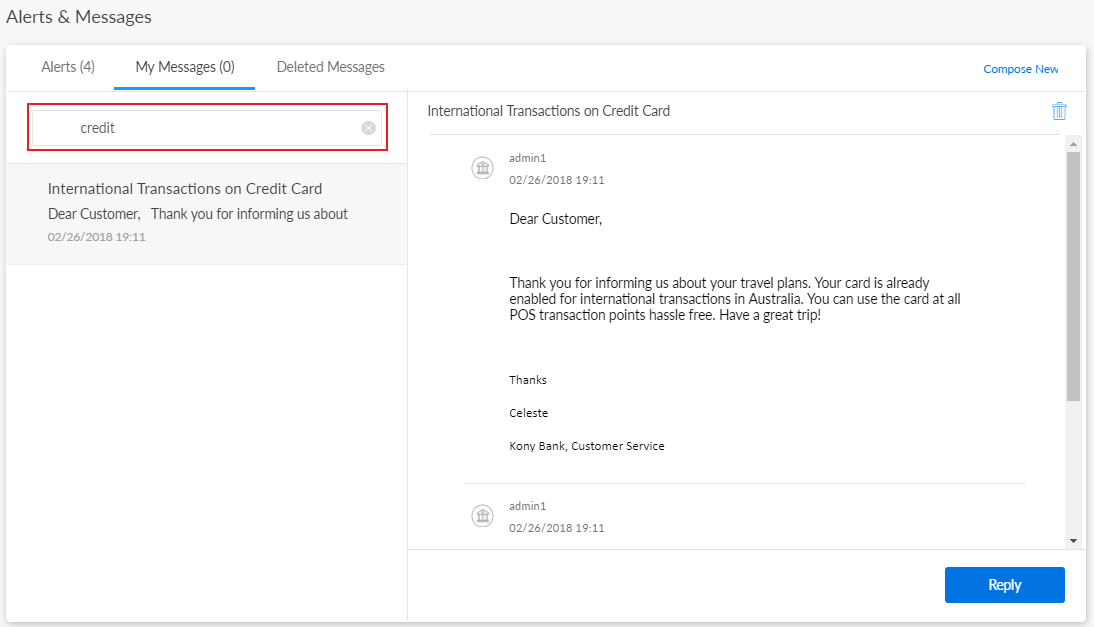Screen dimensions: 1094x627
Task: Click the Alerts & Messages page heading
Action: tap(79, 17)
